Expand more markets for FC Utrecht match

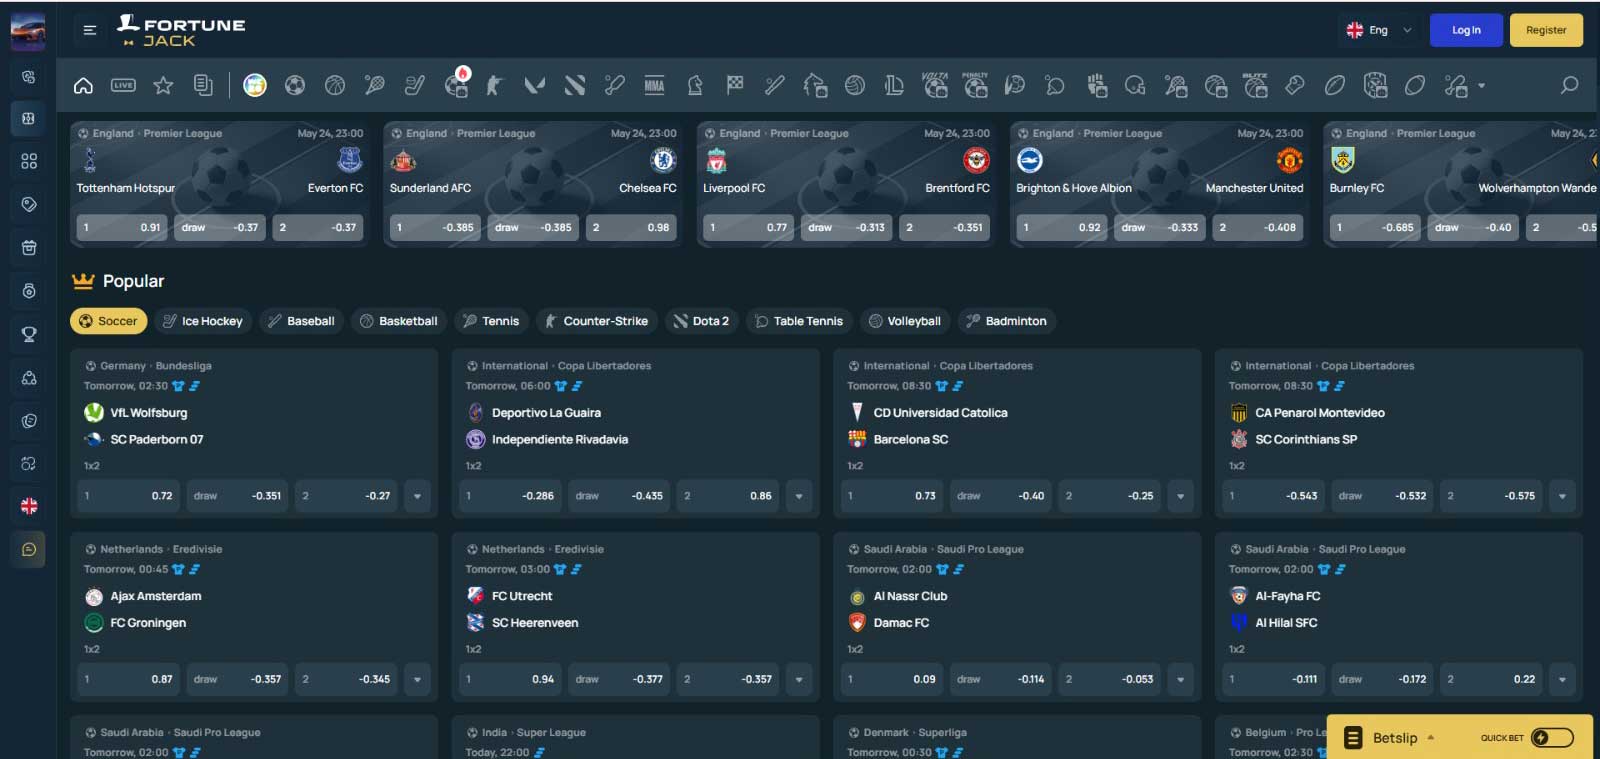(799, 679)
